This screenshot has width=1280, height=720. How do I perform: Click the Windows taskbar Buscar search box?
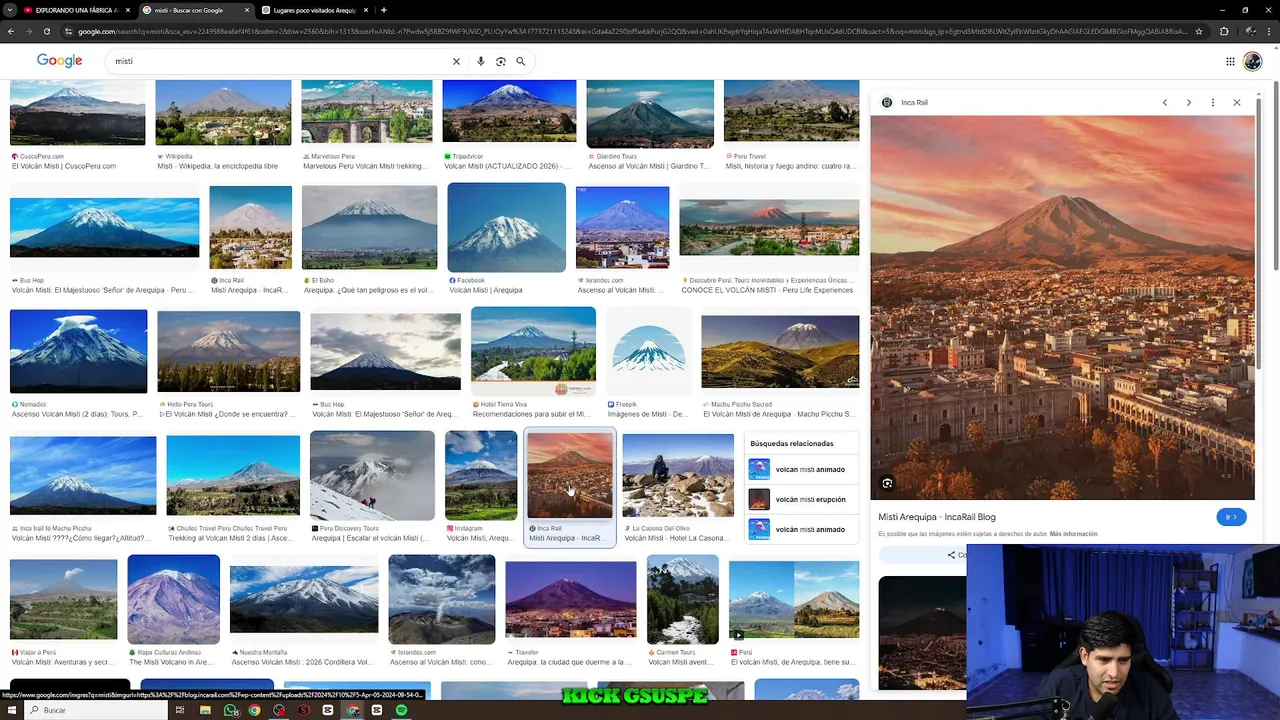click(x=95, y=710)
